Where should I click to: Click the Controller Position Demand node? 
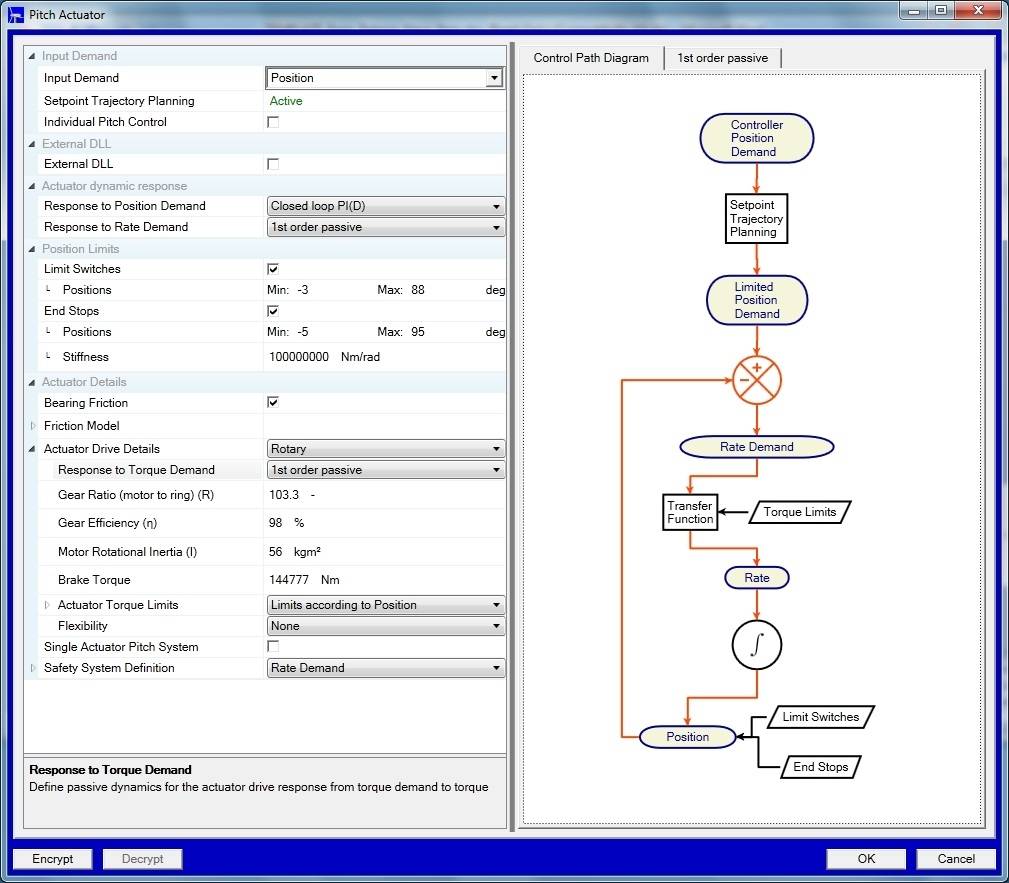[757, 138]
